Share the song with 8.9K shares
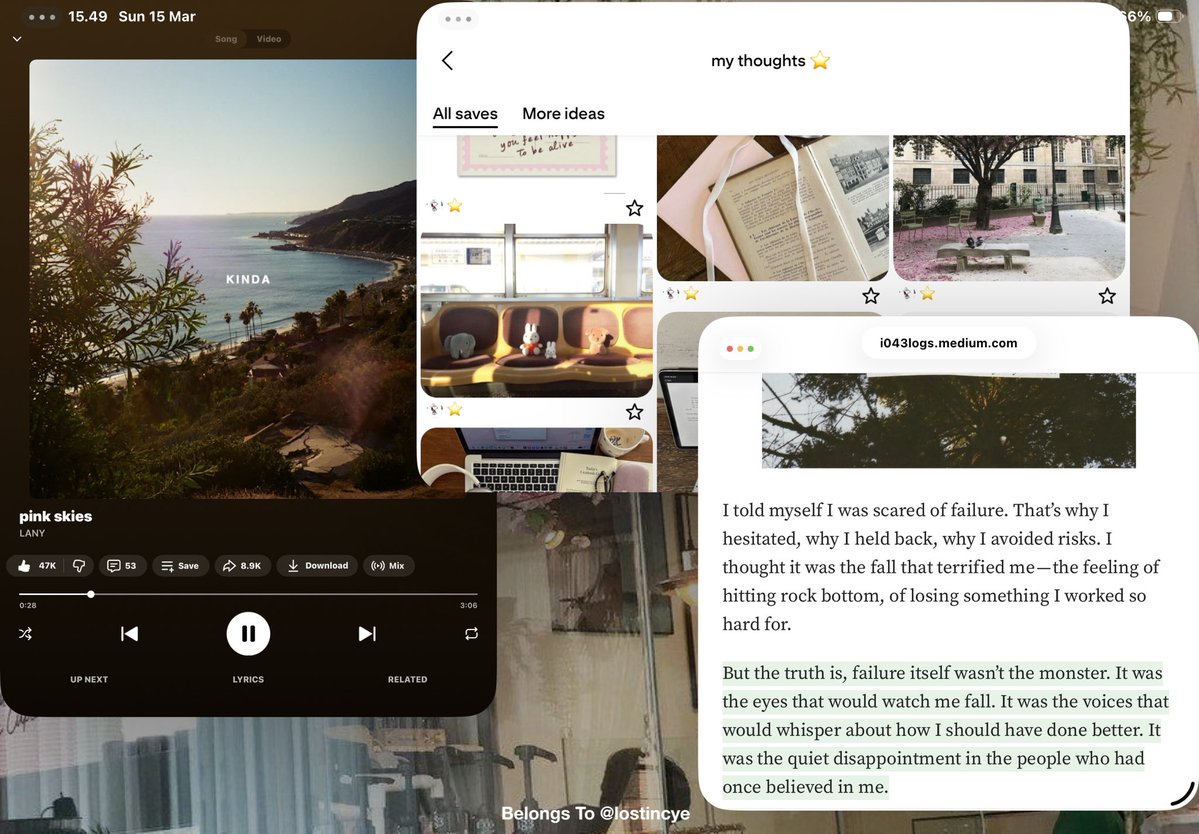This screenshot has width=1199, height=834. (242, 566)
